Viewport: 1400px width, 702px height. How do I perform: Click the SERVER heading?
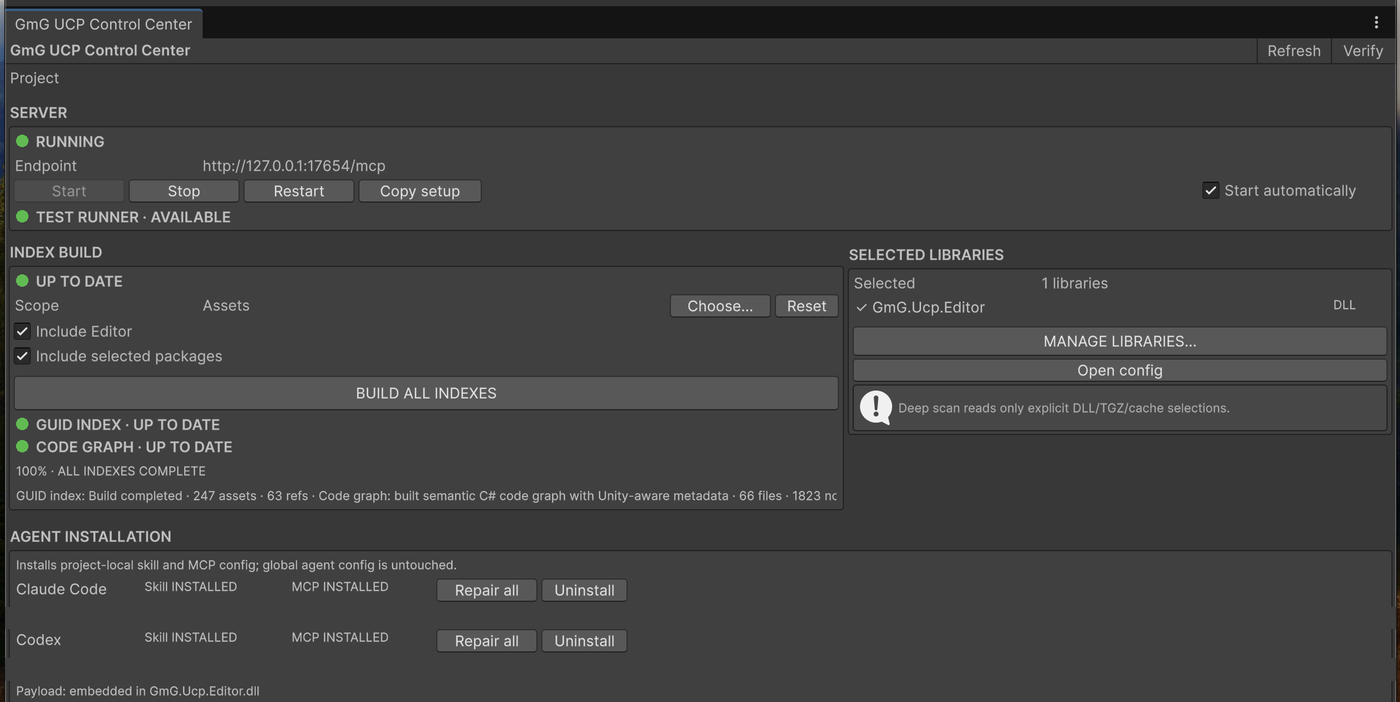point(39,113)
